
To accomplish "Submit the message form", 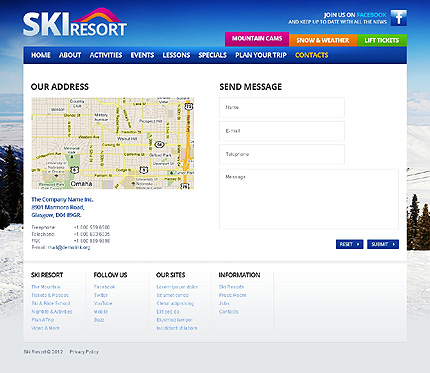I will (383, 244).
